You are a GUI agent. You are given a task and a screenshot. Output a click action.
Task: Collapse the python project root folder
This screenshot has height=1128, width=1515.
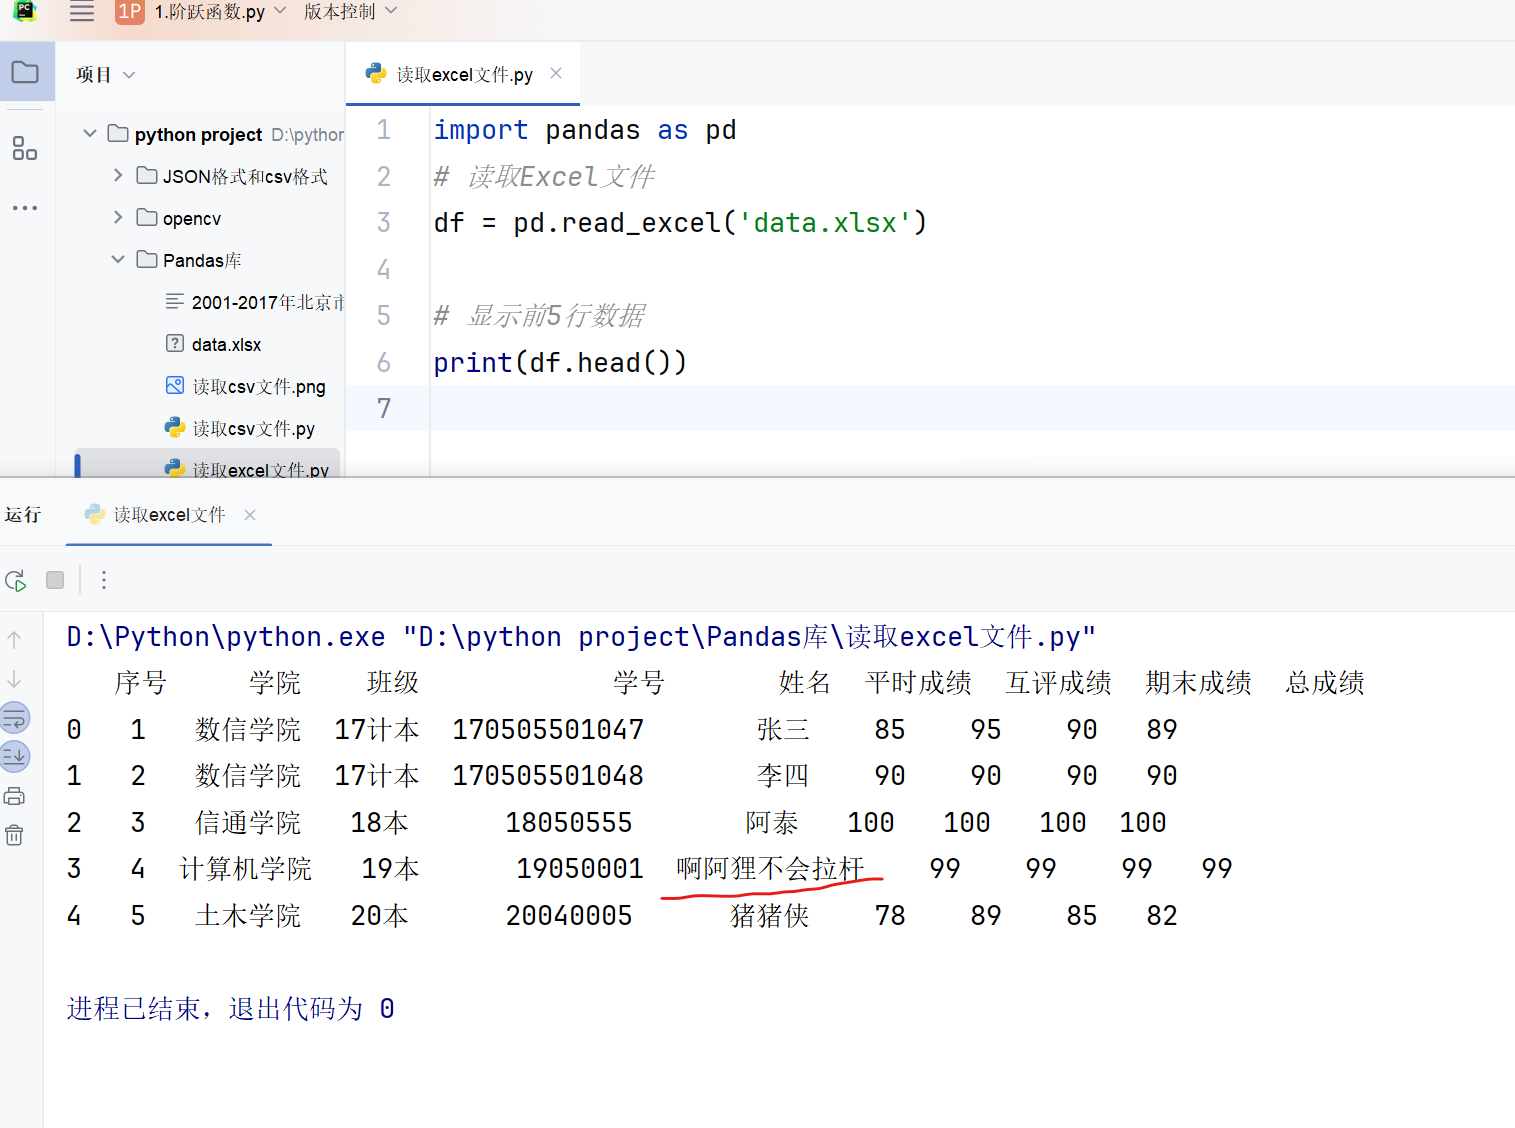[90, 133]
